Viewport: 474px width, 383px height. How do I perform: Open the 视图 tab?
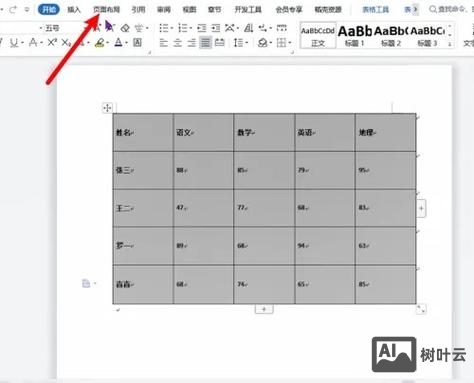point(189,10)
